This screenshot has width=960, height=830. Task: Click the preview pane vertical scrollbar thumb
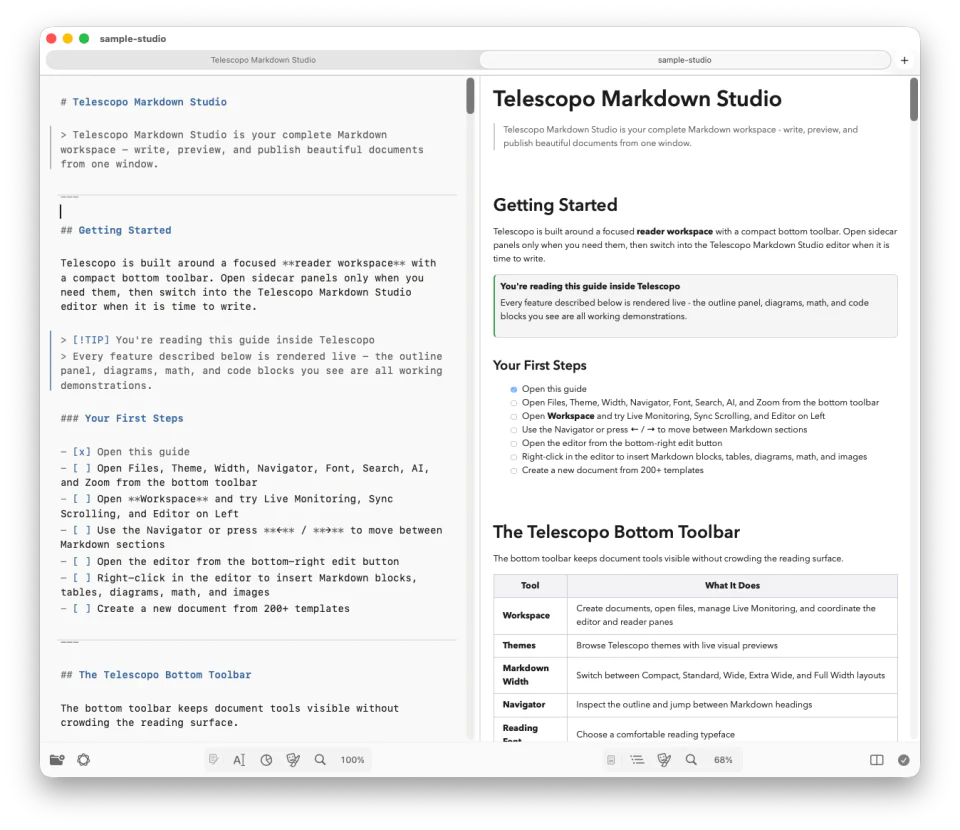click(x=913, y=99)
